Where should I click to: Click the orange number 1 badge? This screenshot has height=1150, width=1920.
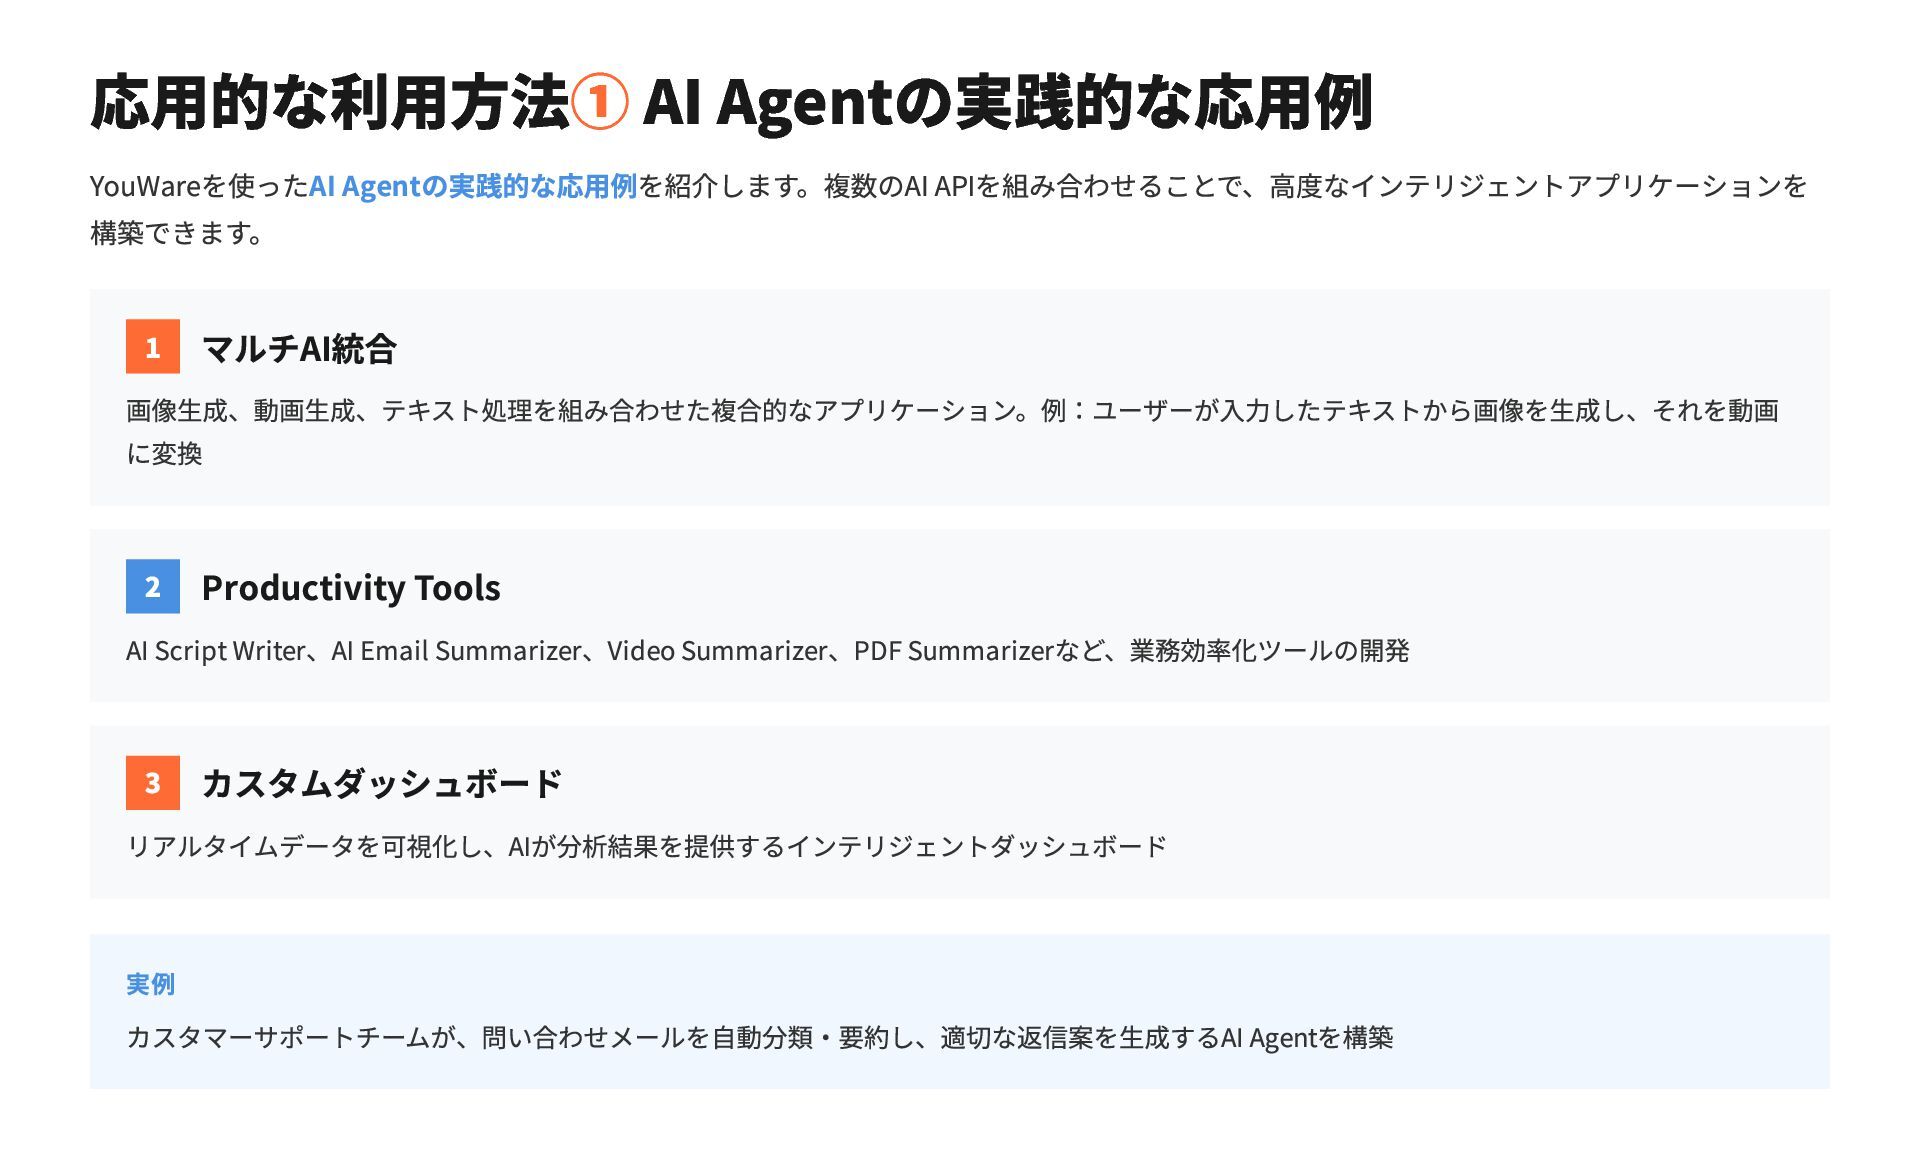point(152,346)
